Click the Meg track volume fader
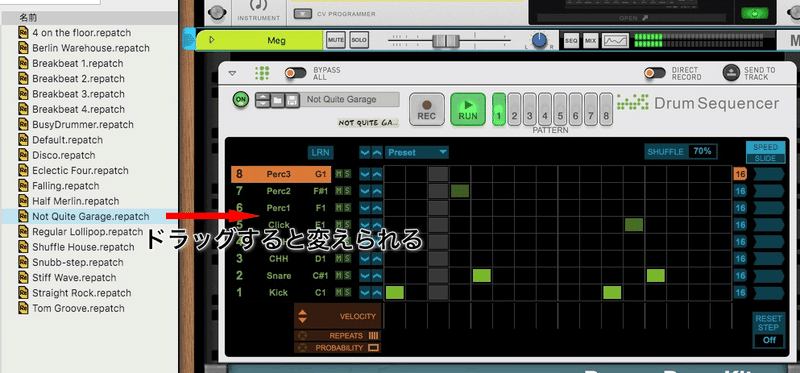 coord(446,41)
